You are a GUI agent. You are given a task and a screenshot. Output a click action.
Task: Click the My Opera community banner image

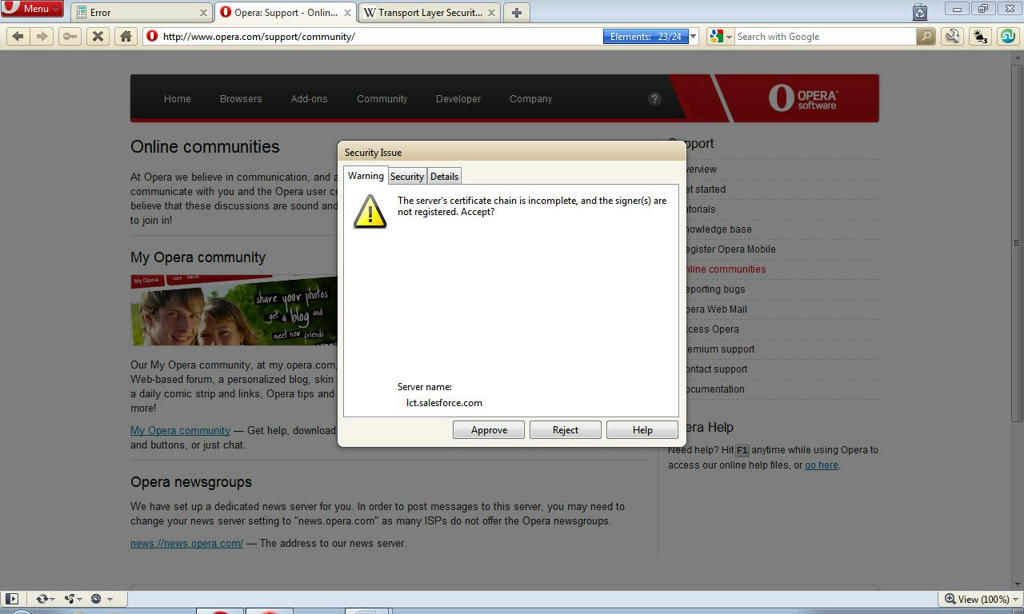[234, 310]
